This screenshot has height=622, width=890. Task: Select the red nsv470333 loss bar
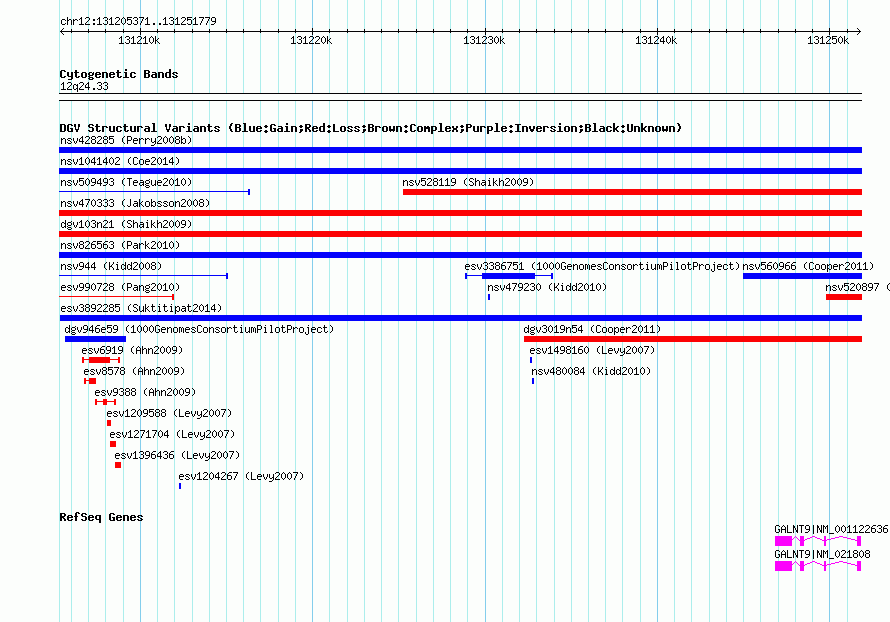(460, 213)
